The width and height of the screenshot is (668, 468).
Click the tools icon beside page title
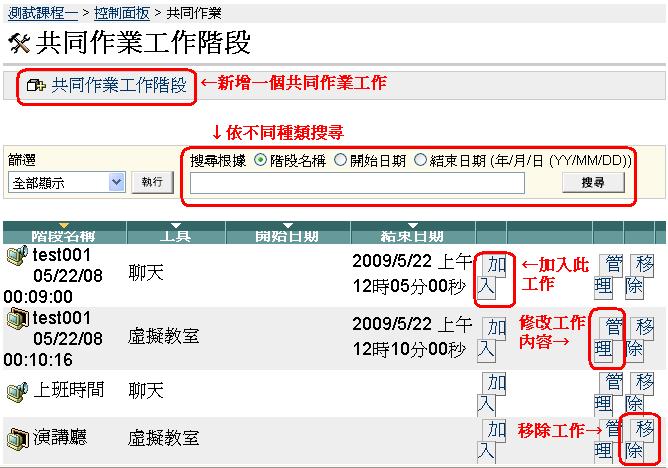[x=19, y=43]
